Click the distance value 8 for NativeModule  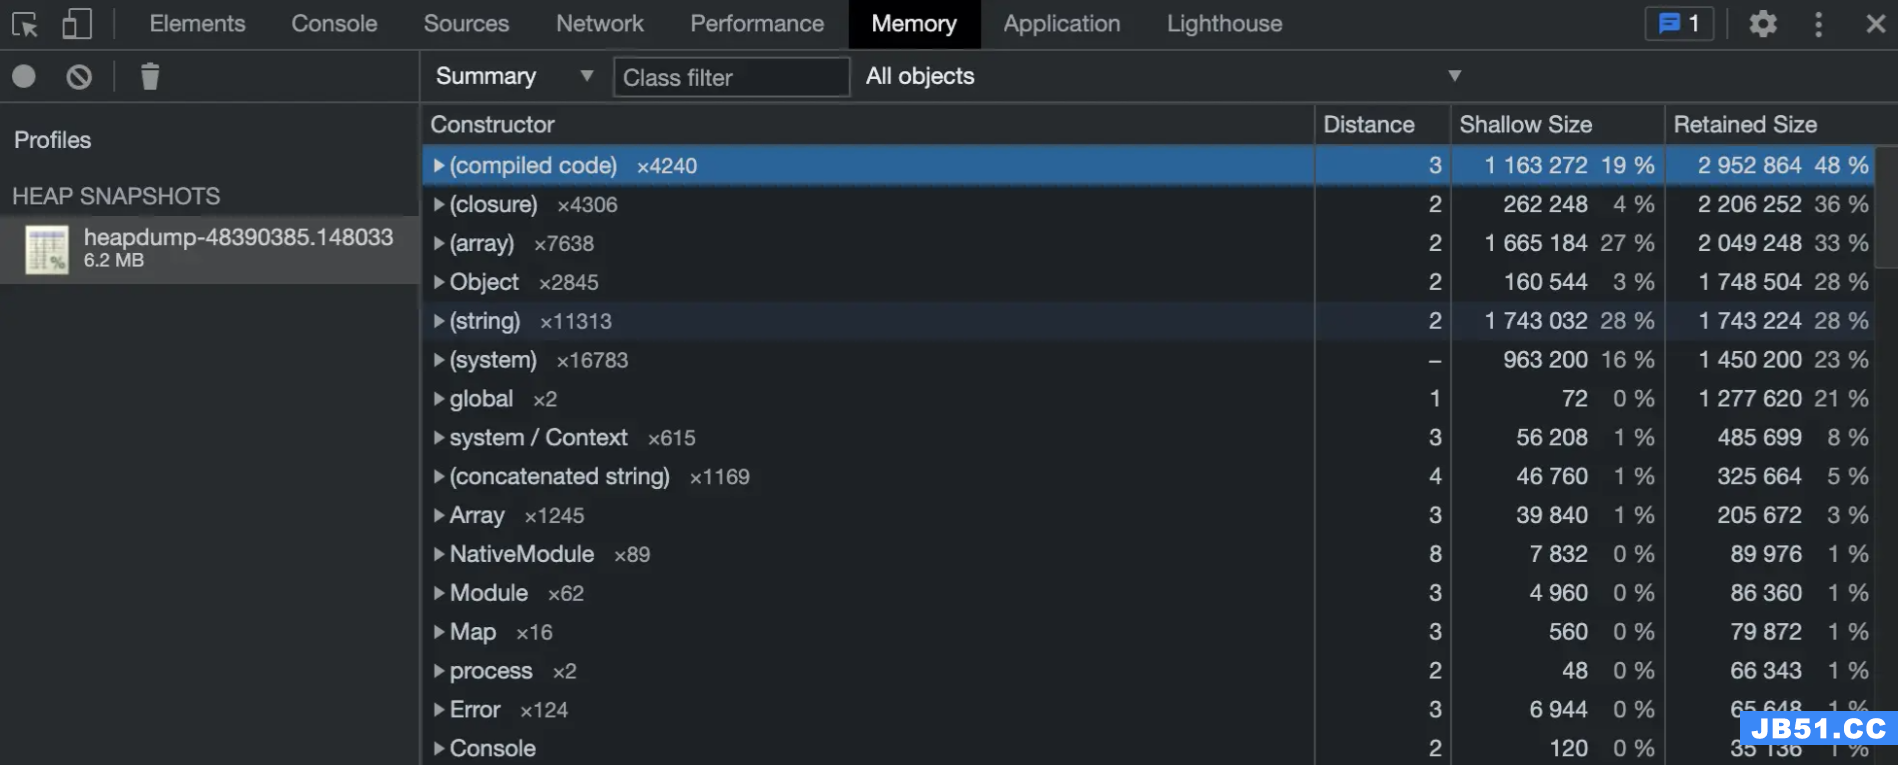coord(1435,554)
